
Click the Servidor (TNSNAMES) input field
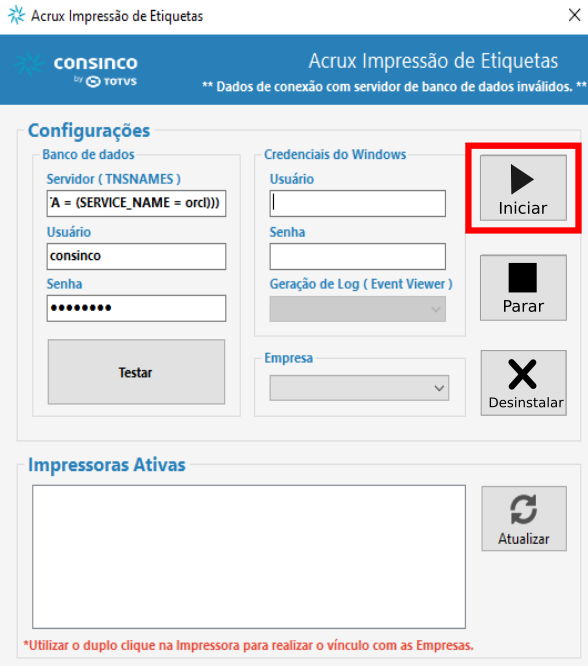(136, 203)
